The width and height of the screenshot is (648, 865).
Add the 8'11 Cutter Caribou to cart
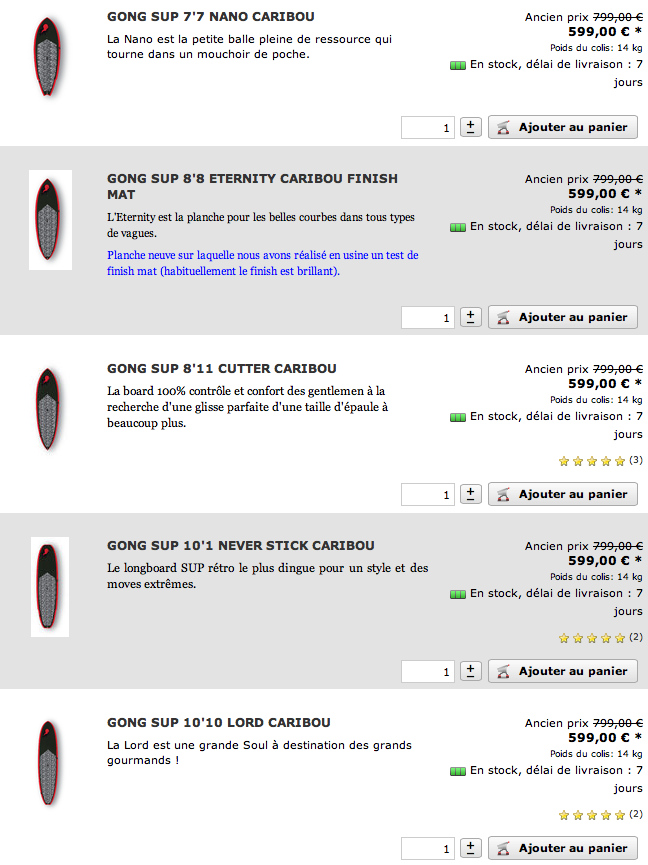pos(563,494)
